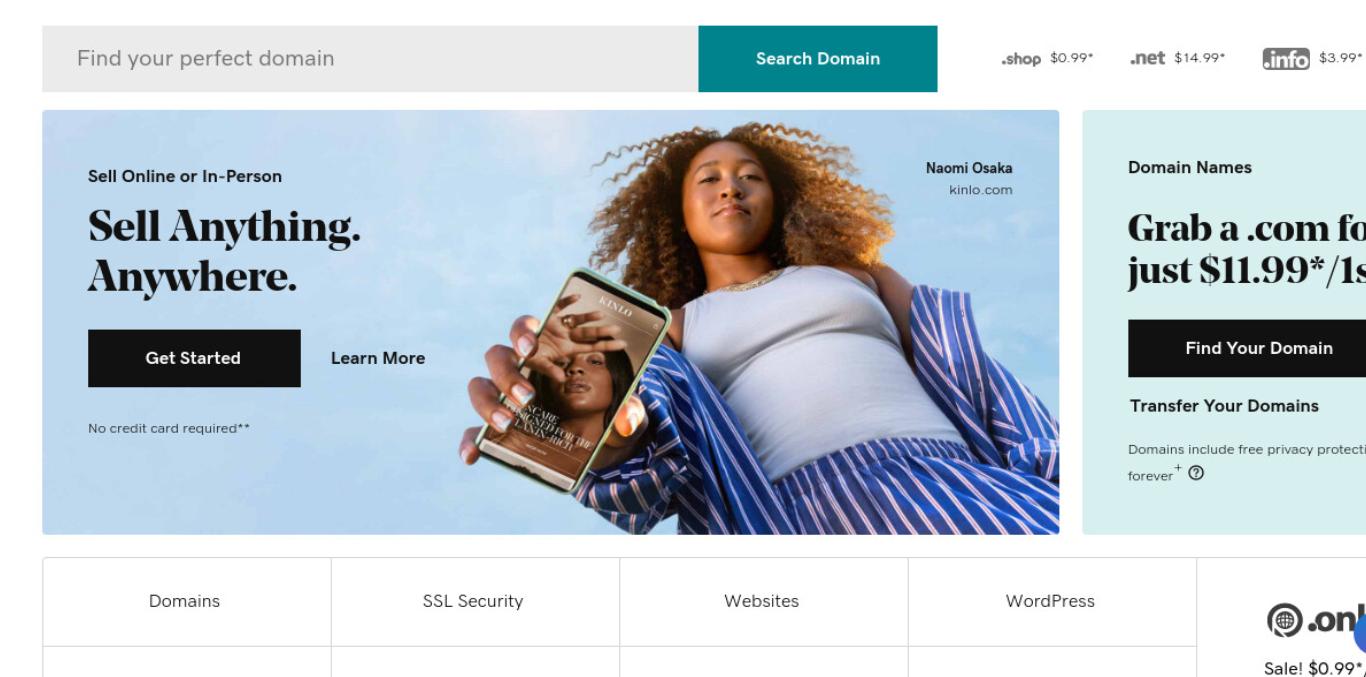The width and height of the screenshot is (1366, 677).
Task: Select the Domains tab
Action: point(186,601)
